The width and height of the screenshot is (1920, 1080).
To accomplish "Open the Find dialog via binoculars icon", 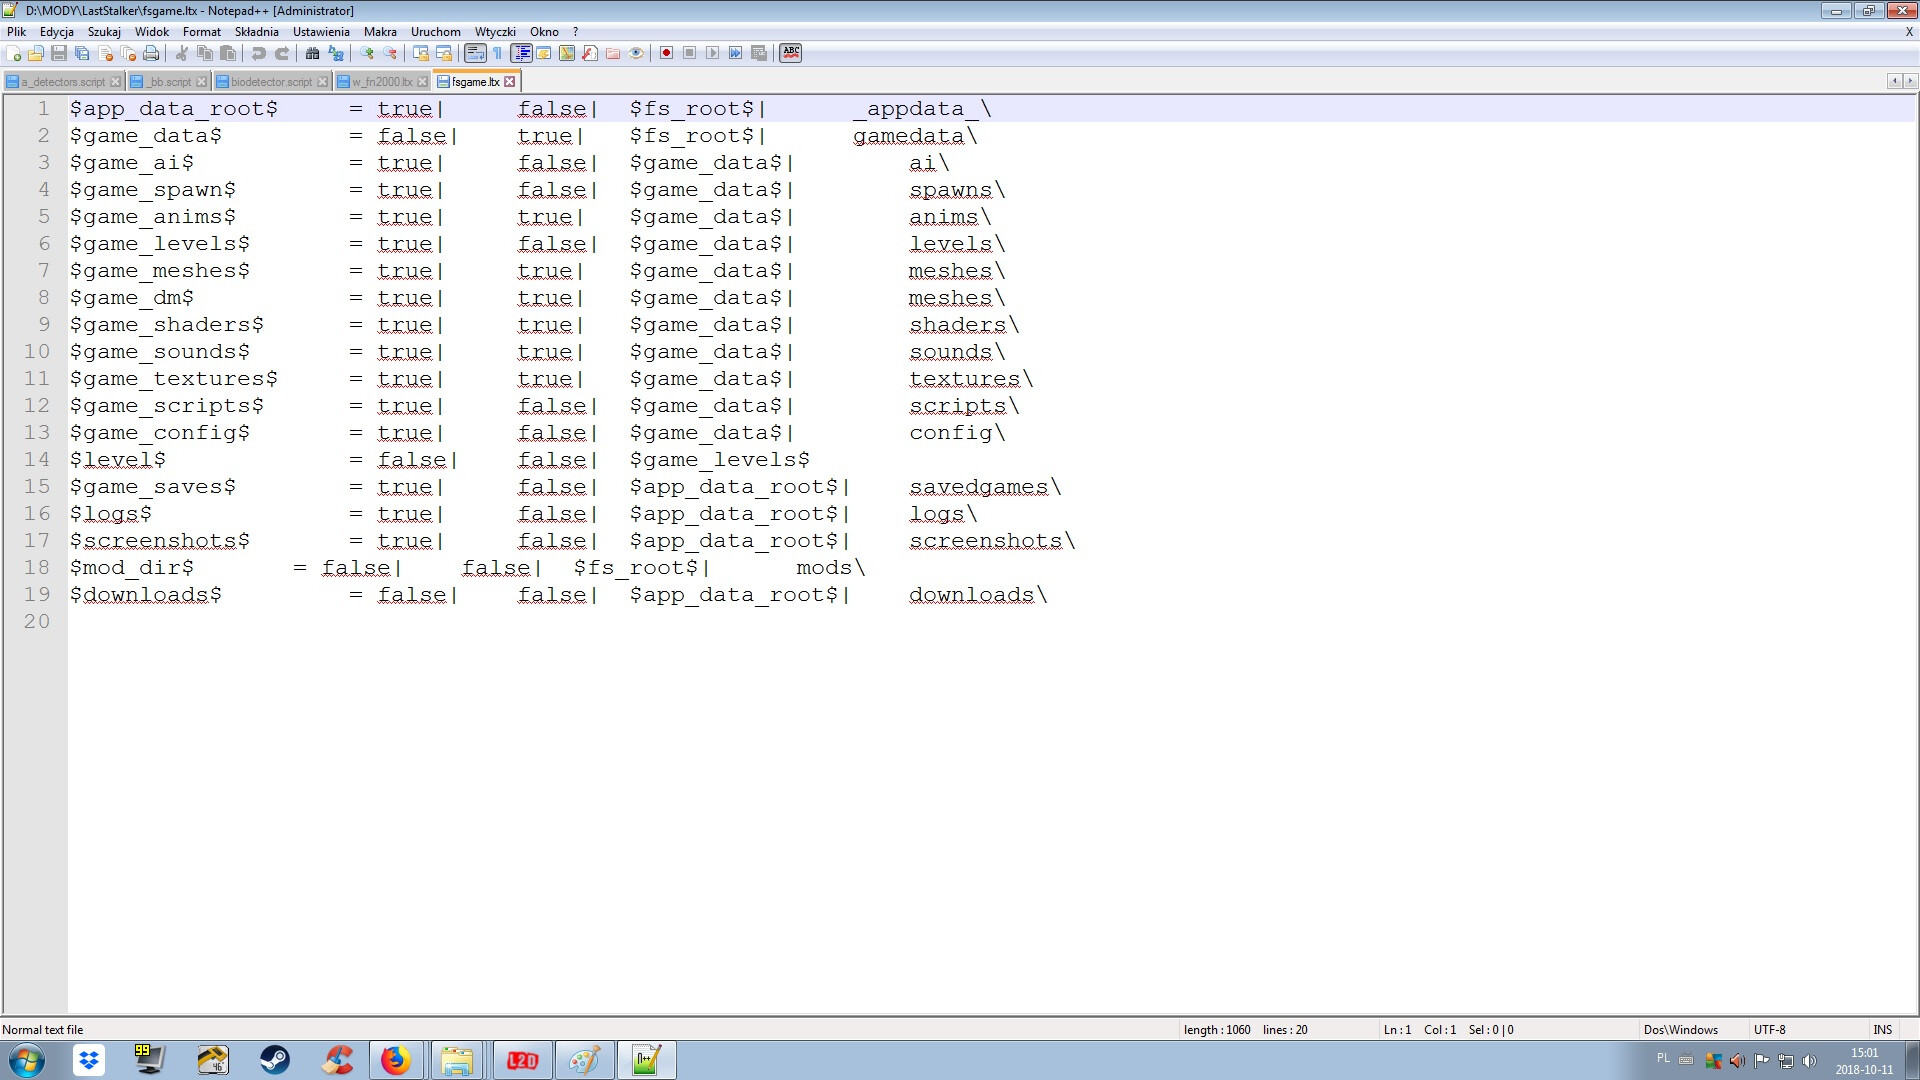I will coord(312,53).
